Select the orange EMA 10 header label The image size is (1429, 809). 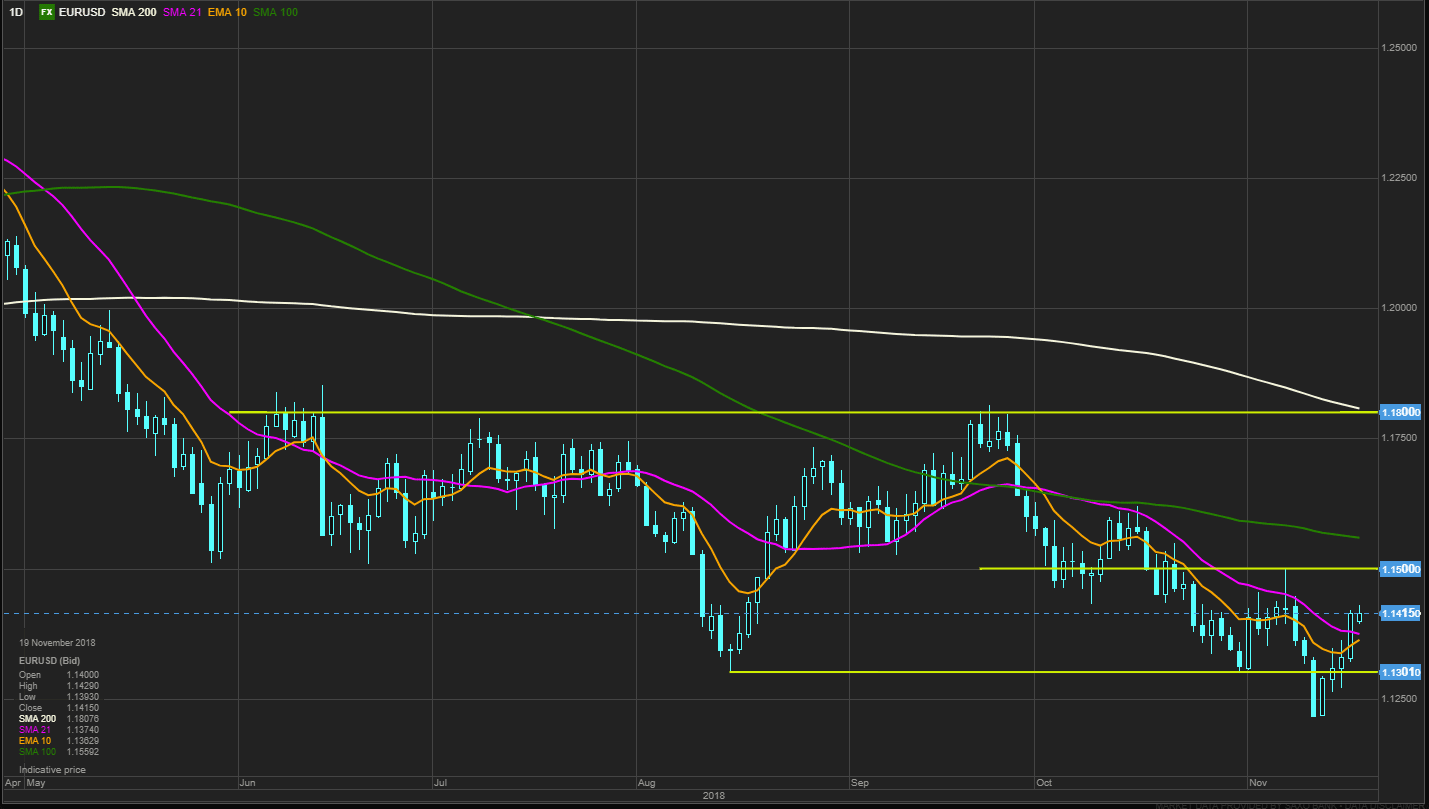coord(229,12)
